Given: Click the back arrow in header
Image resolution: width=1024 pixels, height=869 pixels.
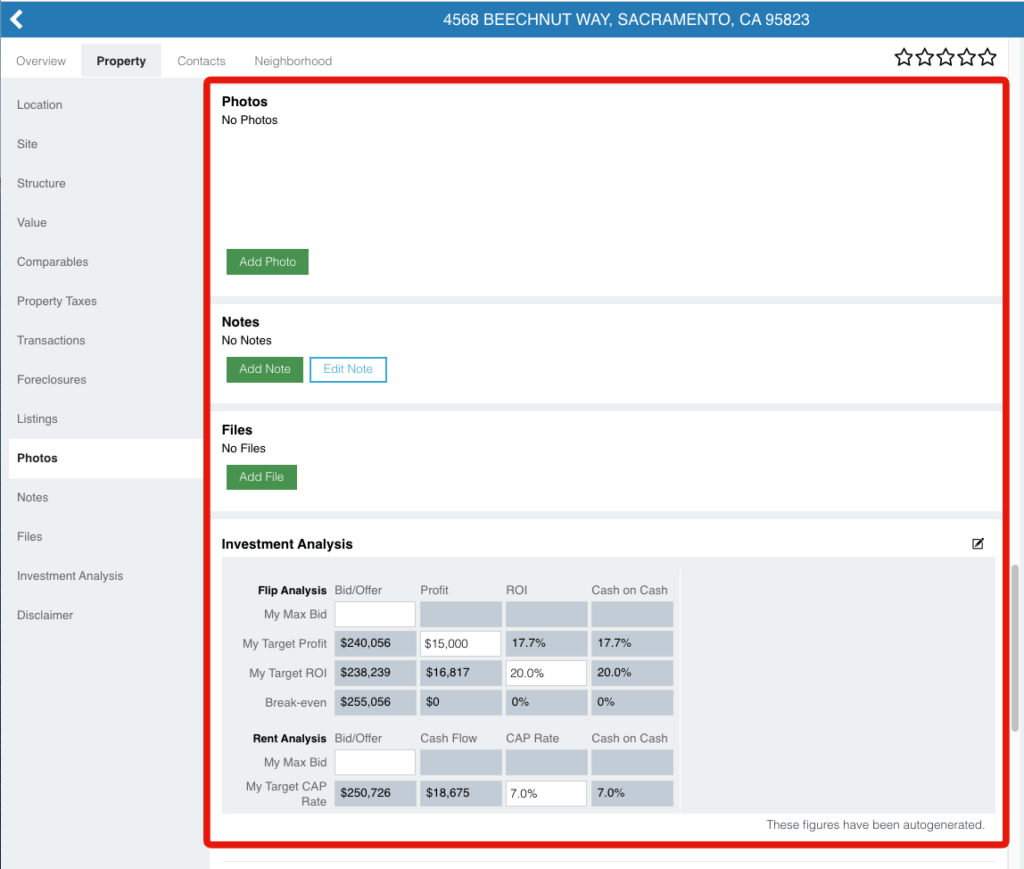Looking at the screenshot, I should 16,19.
